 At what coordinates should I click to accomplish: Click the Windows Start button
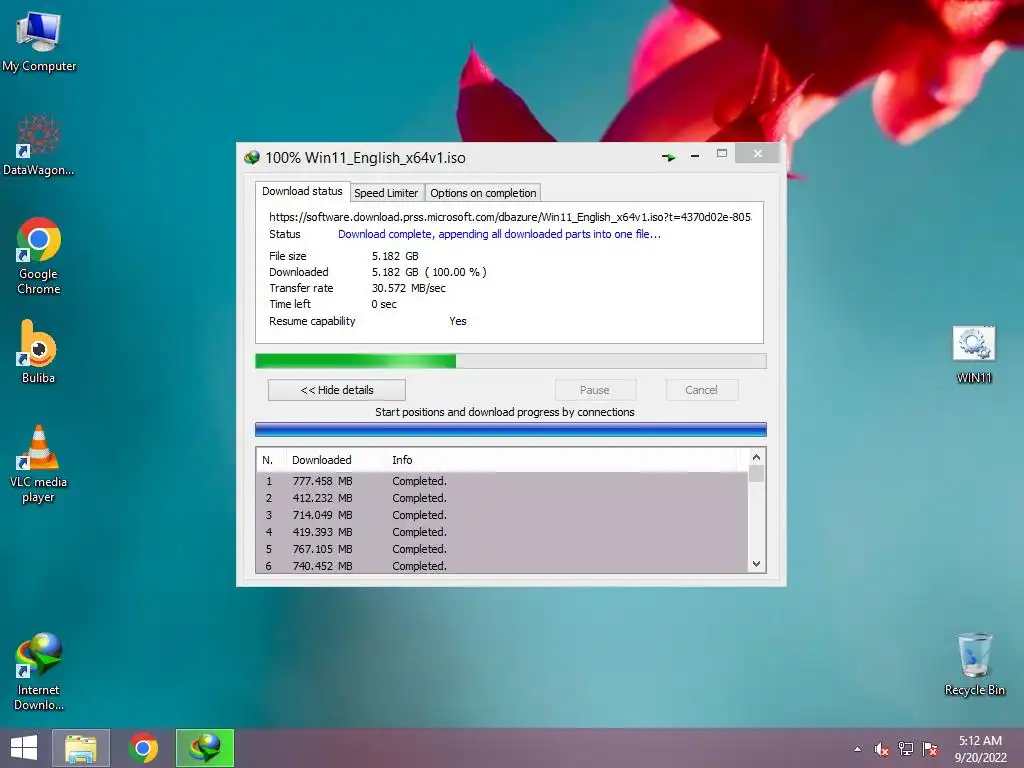(x=24, y=748)
